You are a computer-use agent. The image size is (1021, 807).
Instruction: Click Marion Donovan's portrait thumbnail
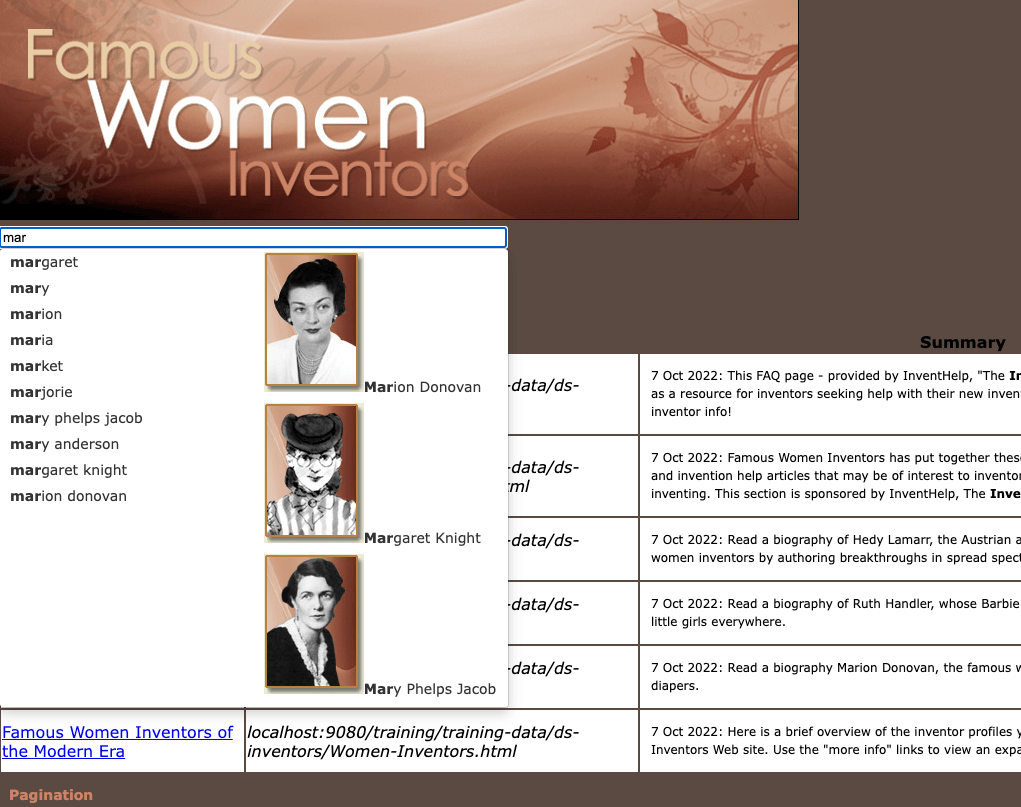311,320
